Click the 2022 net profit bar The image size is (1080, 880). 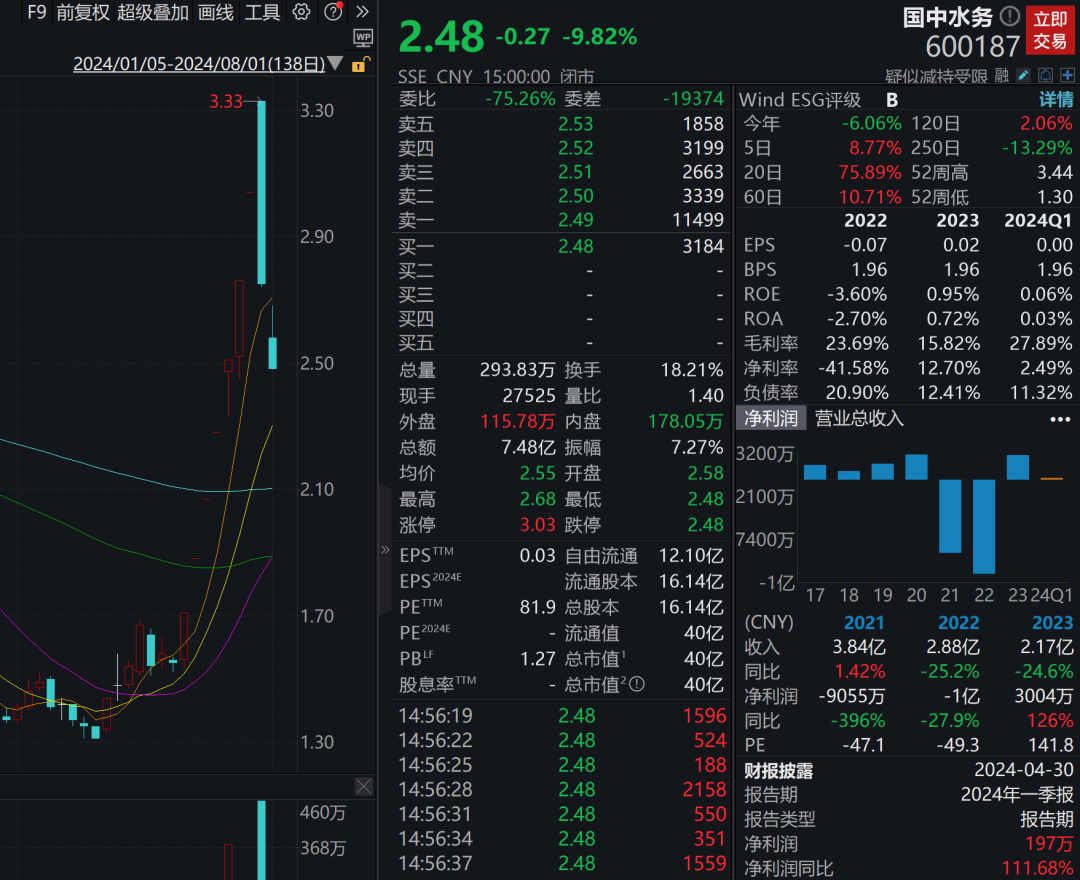click(x=984, y=525)
